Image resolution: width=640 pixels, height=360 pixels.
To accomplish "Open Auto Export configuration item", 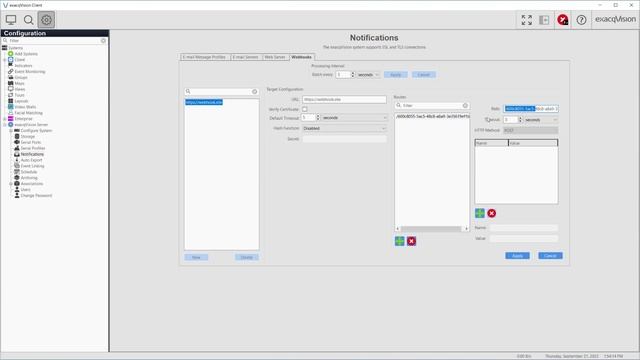I will click(31, 160).
